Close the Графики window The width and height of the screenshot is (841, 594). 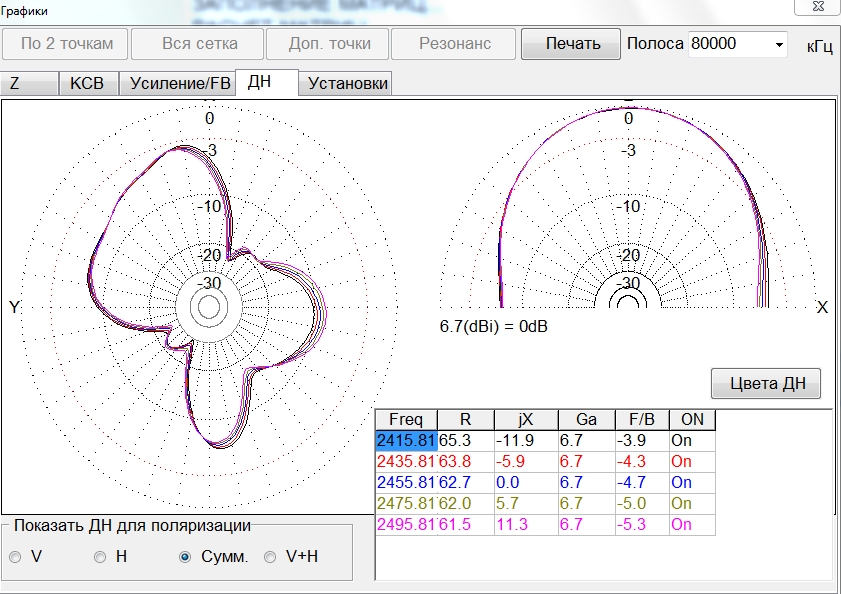816,7
